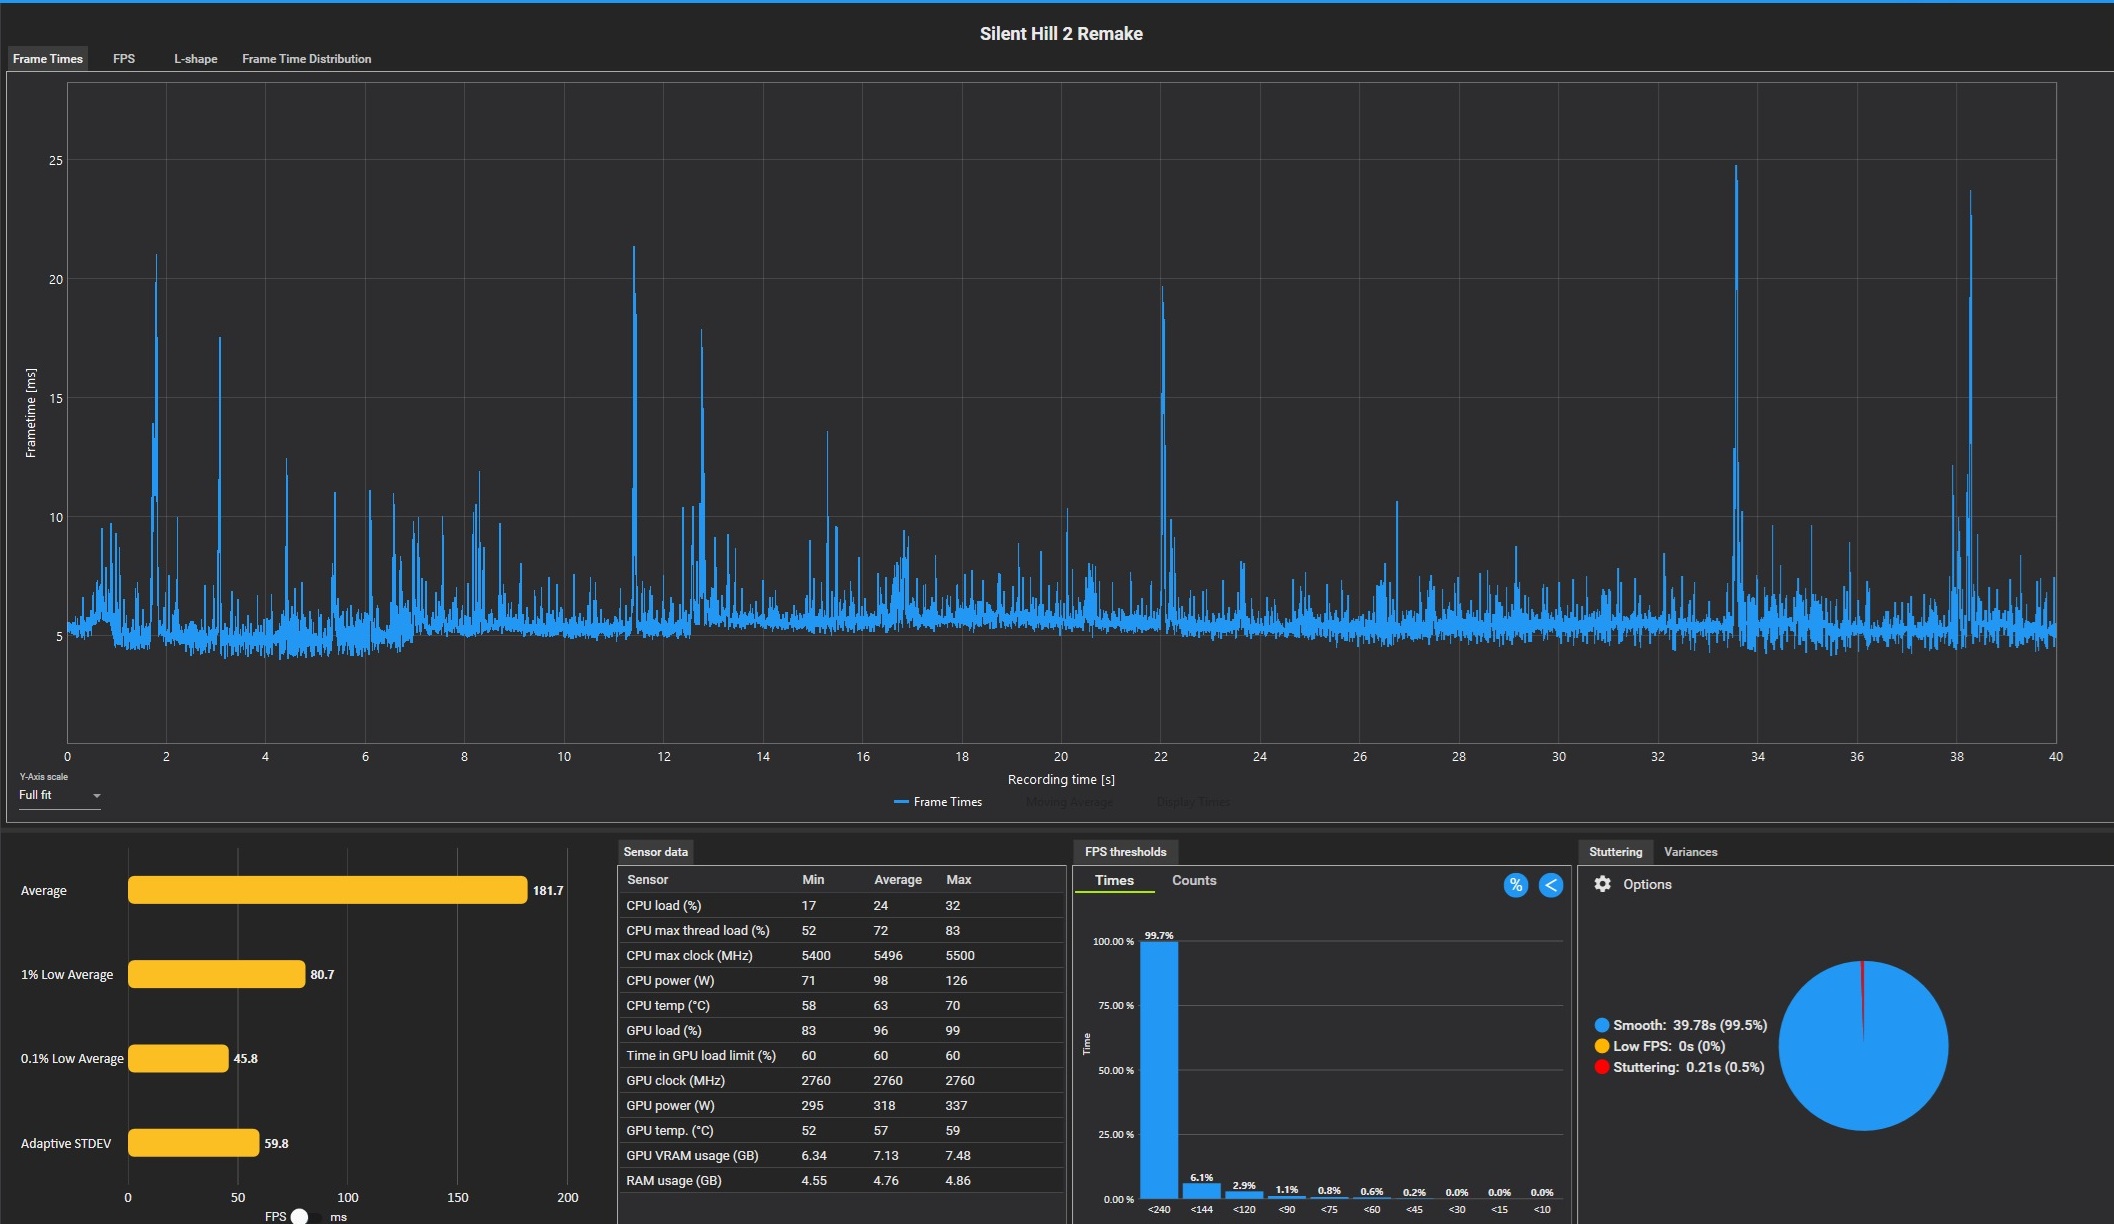Click the blue less-than toggle button

[1551, 885]
